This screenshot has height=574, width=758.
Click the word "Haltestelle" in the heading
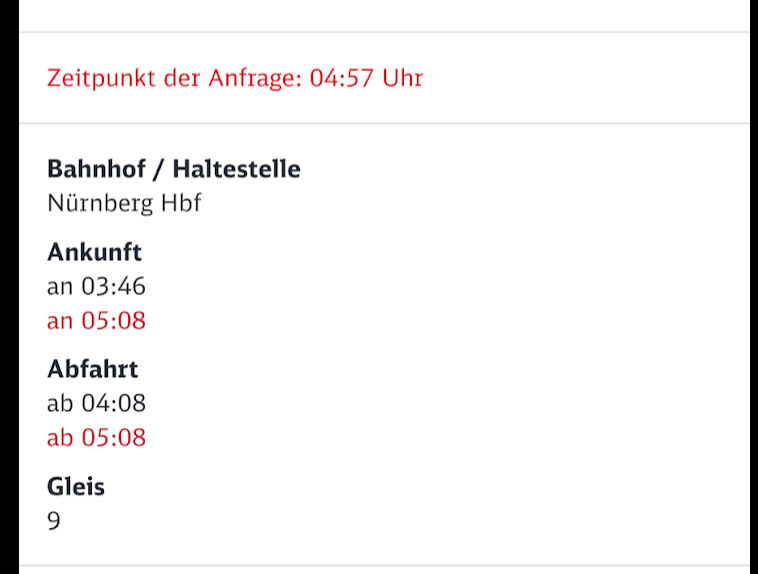236,169
